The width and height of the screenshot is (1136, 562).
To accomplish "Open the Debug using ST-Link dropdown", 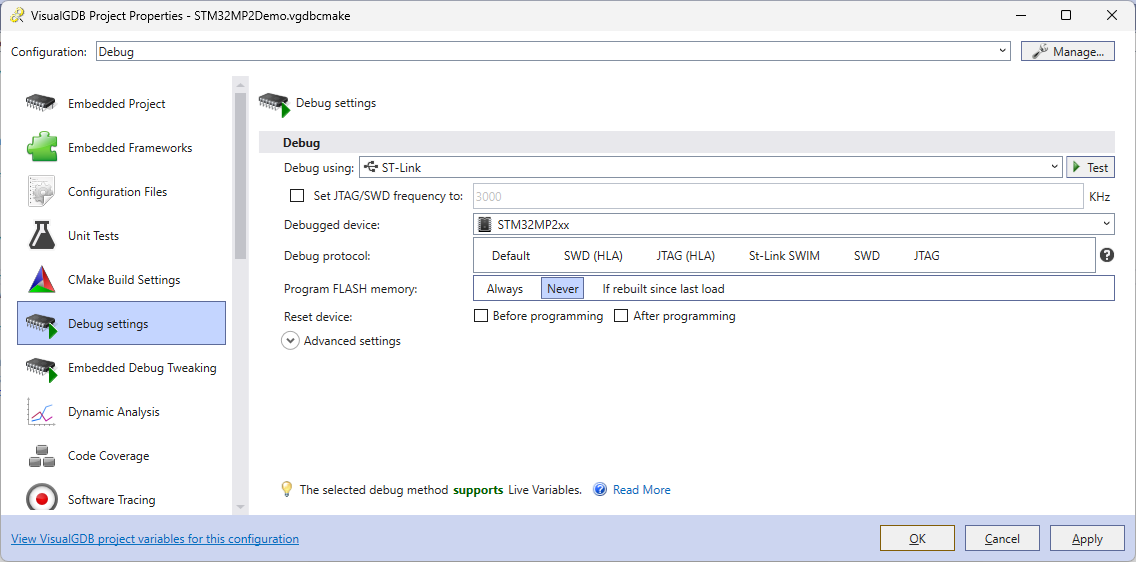I will (711, 167).
